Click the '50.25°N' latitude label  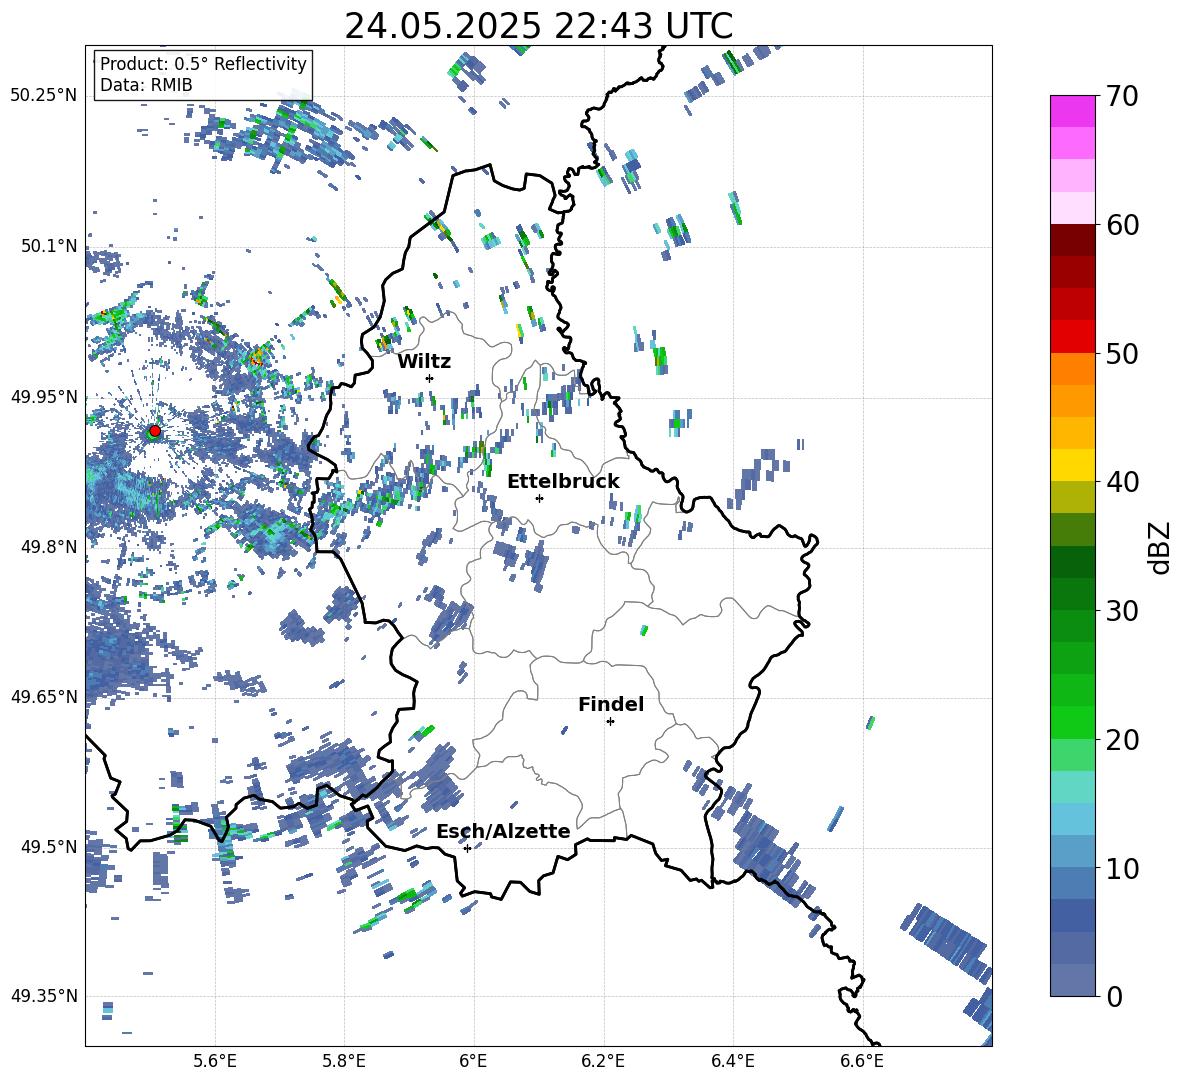[44, 96]
